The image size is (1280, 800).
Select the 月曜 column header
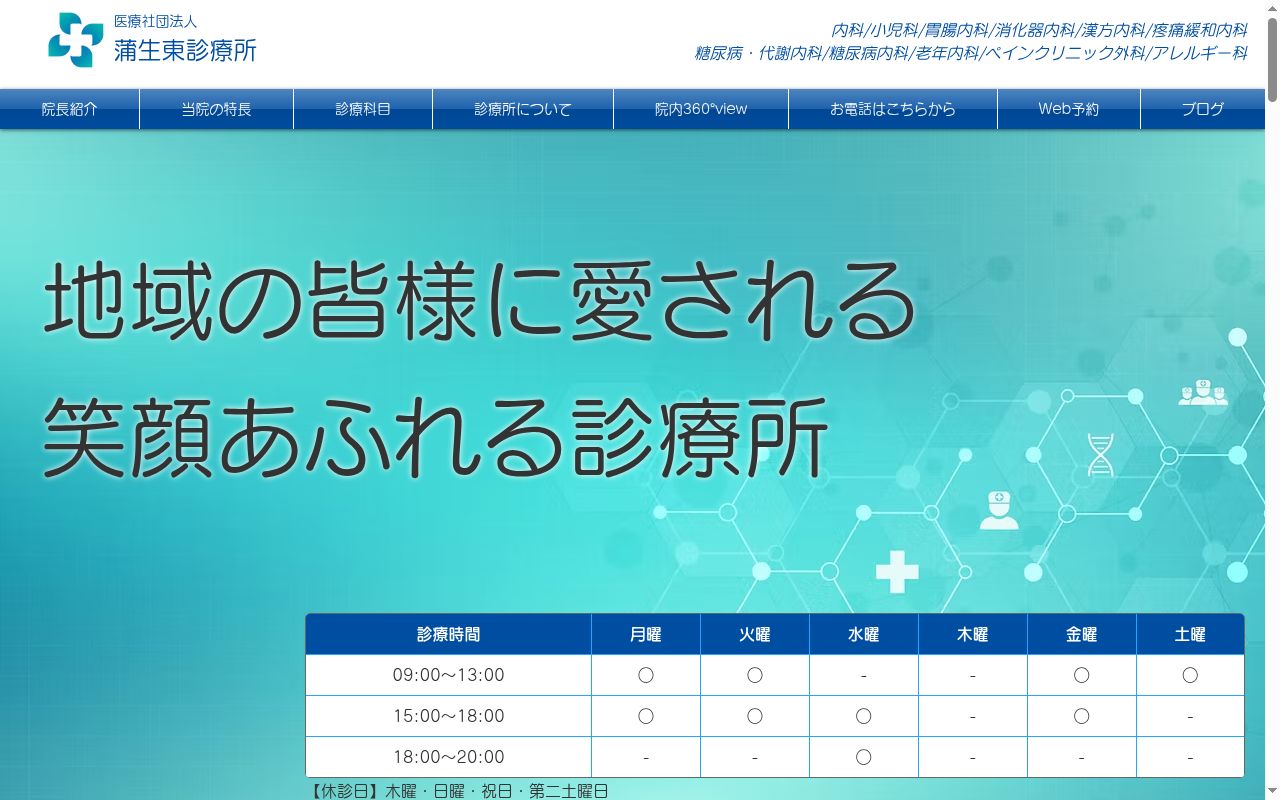(646, 634)
